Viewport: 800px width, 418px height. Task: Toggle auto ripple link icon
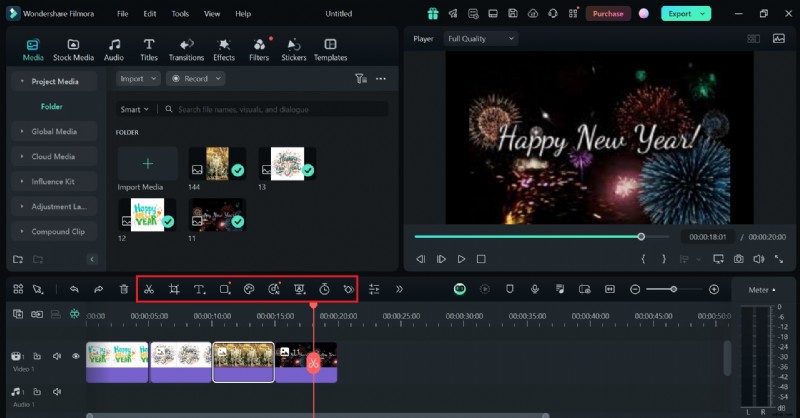point(37,314)
